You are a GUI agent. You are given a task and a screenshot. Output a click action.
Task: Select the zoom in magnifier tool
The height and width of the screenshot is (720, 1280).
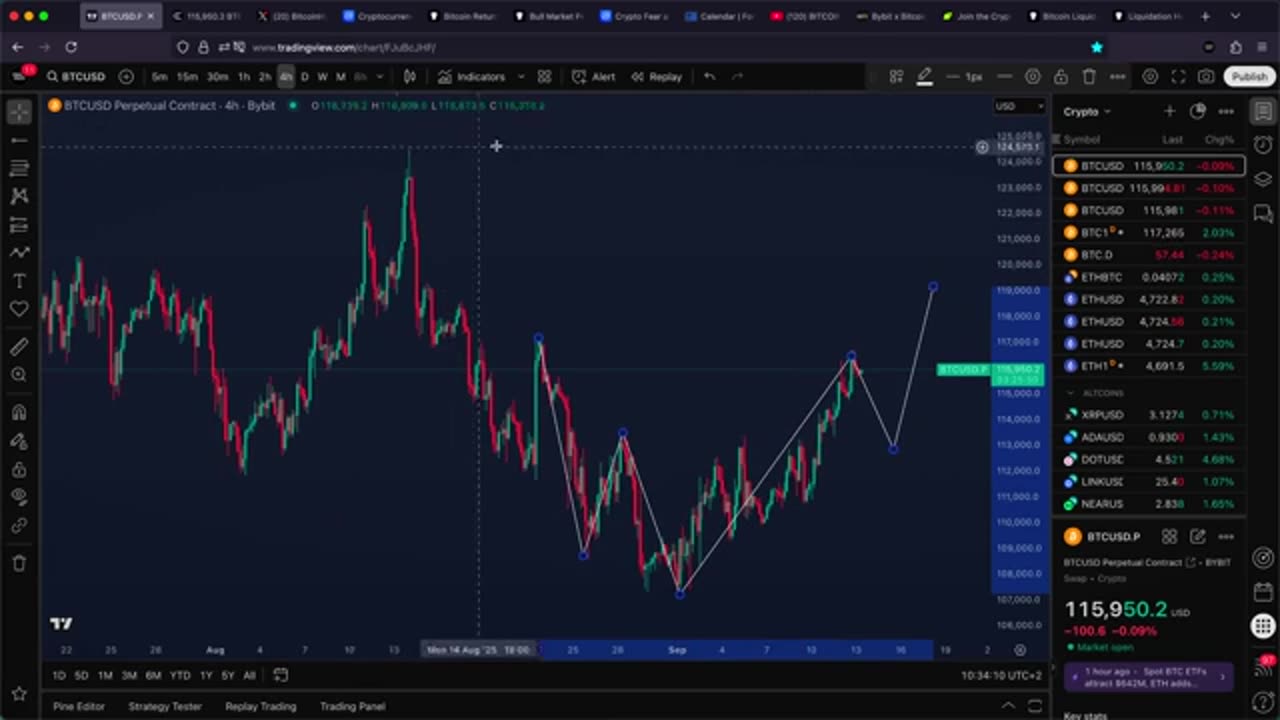[19, 375]
